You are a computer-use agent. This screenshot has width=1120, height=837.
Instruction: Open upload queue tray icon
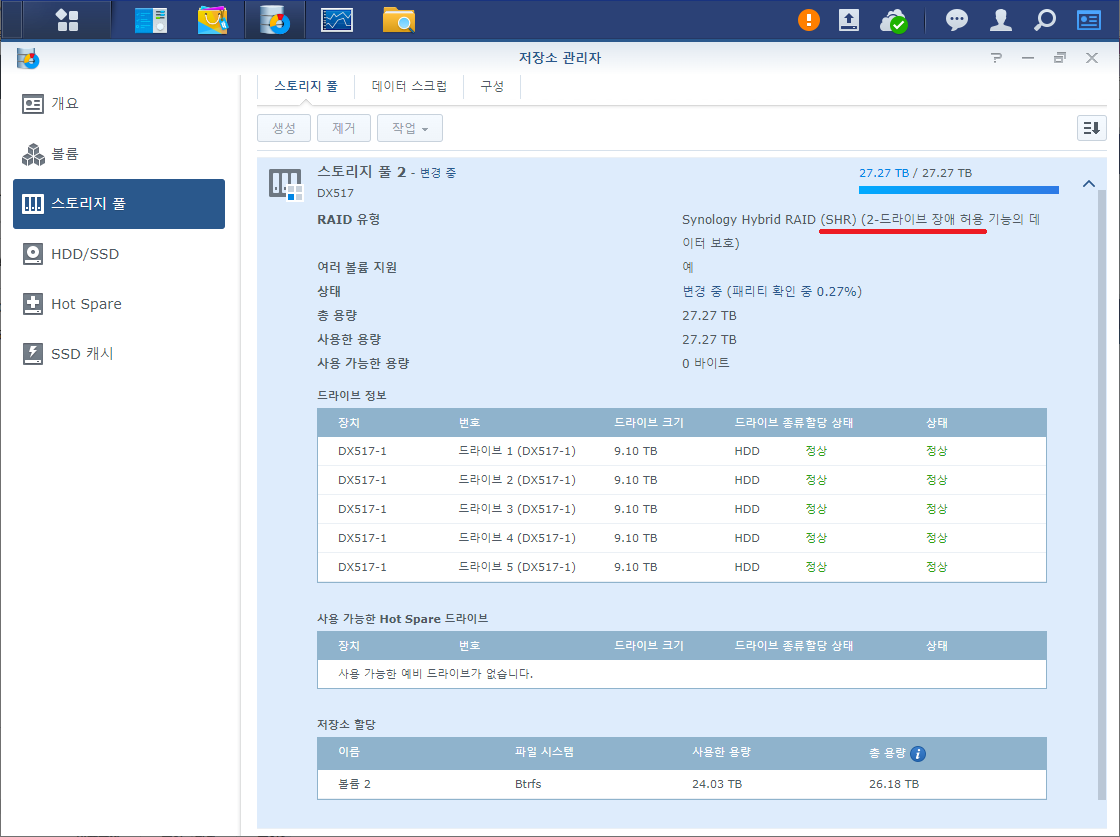(x=849, y=20)
